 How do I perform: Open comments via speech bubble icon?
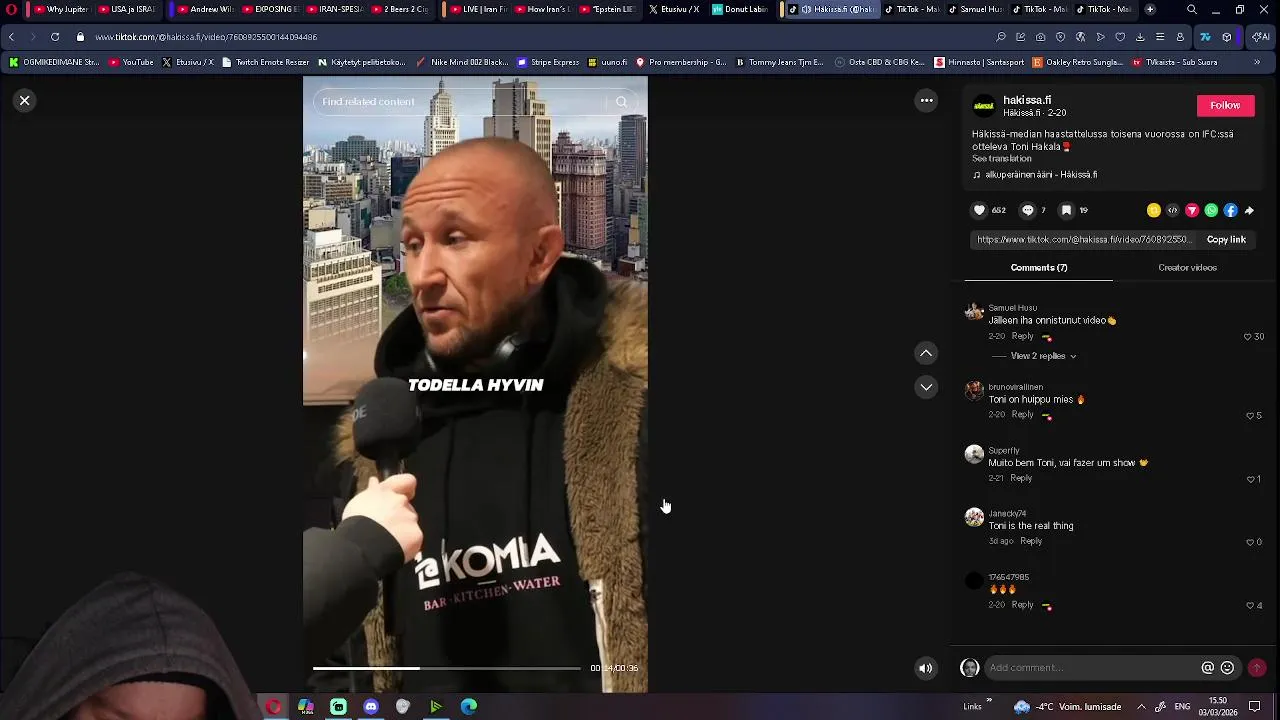pos(1027,210)
